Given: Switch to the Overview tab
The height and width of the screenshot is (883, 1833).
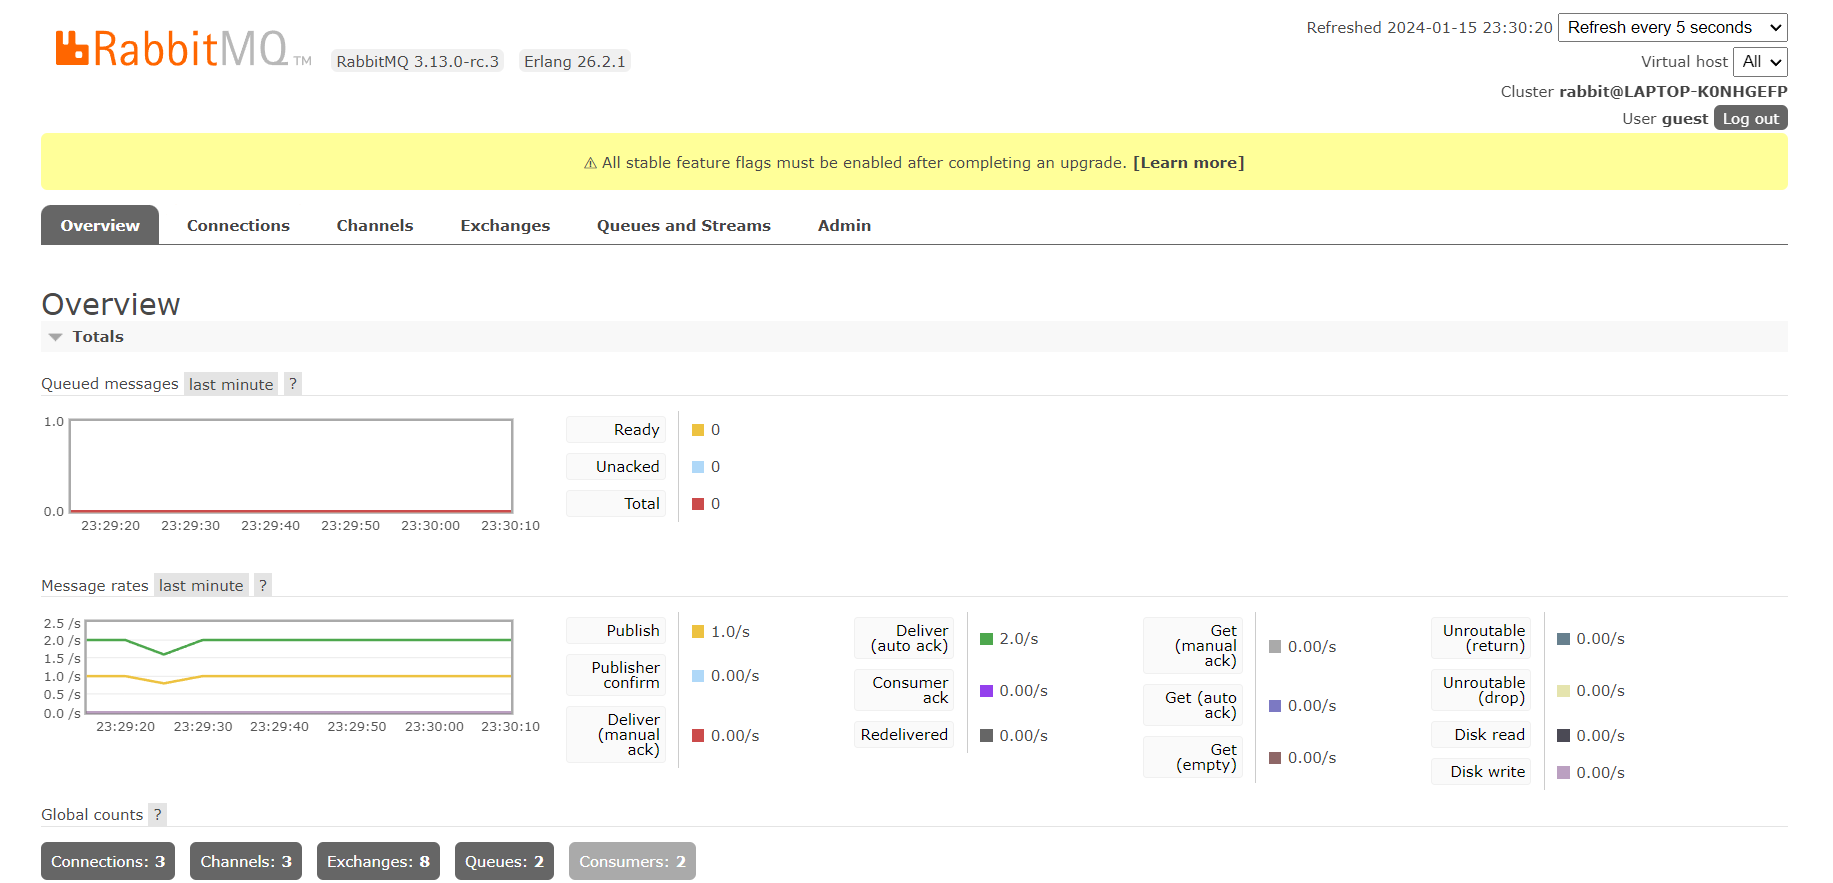Looking at the screenshot, I should 100,225.
